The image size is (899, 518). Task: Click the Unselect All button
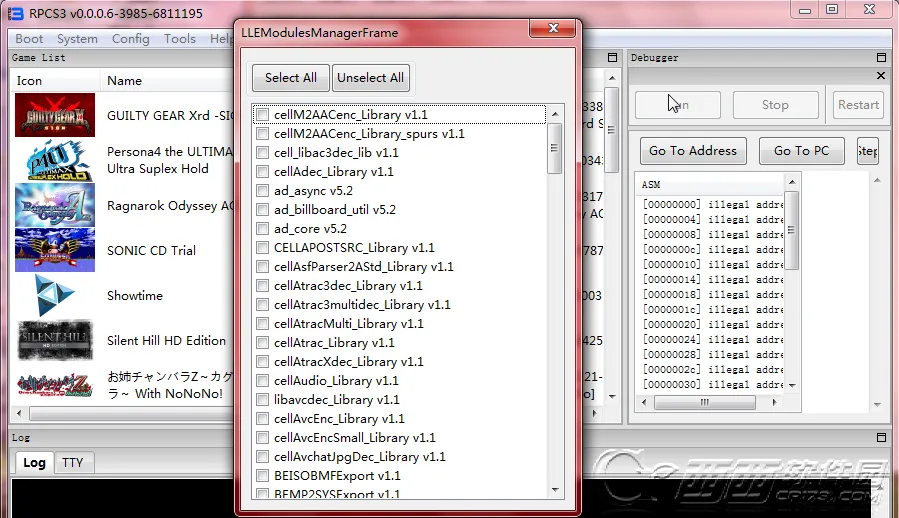pyautogui.click(x=370, y=77)
